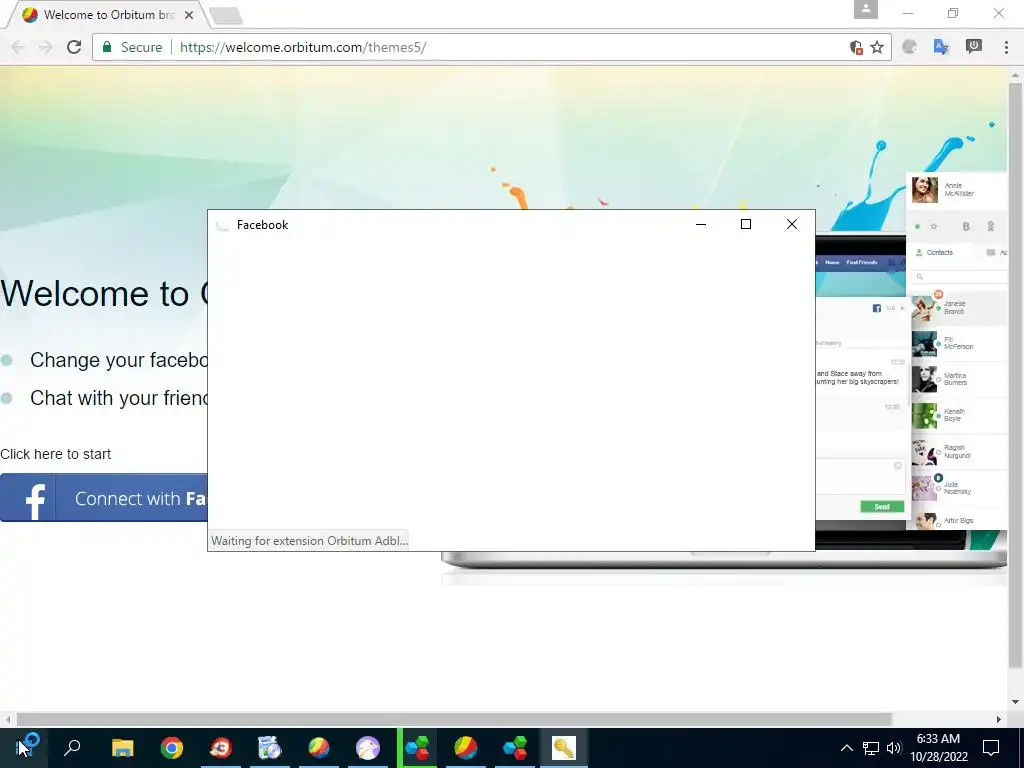1024x768 pixels.
Task: Click the grey round extension icon
Action: coord(910,47)
